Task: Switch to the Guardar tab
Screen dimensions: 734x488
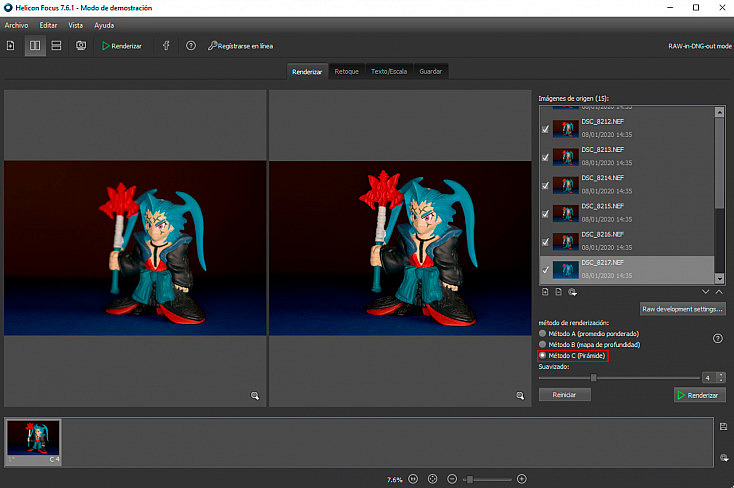Action: pyautogui.click(x=431, y=71)
